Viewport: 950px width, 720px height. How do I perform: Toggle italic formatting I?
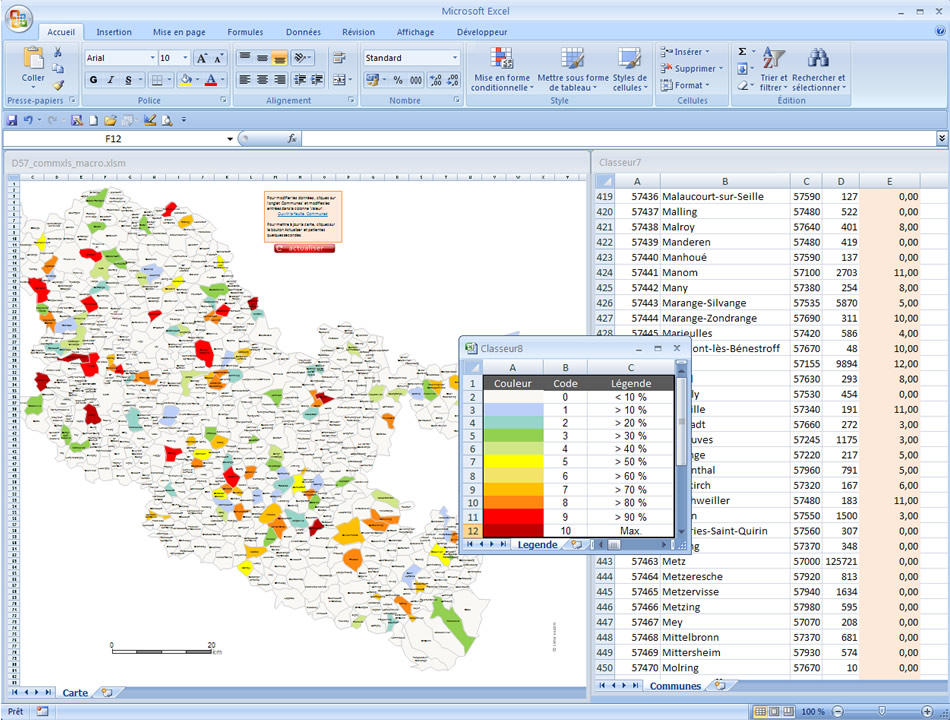pos(111,80)
